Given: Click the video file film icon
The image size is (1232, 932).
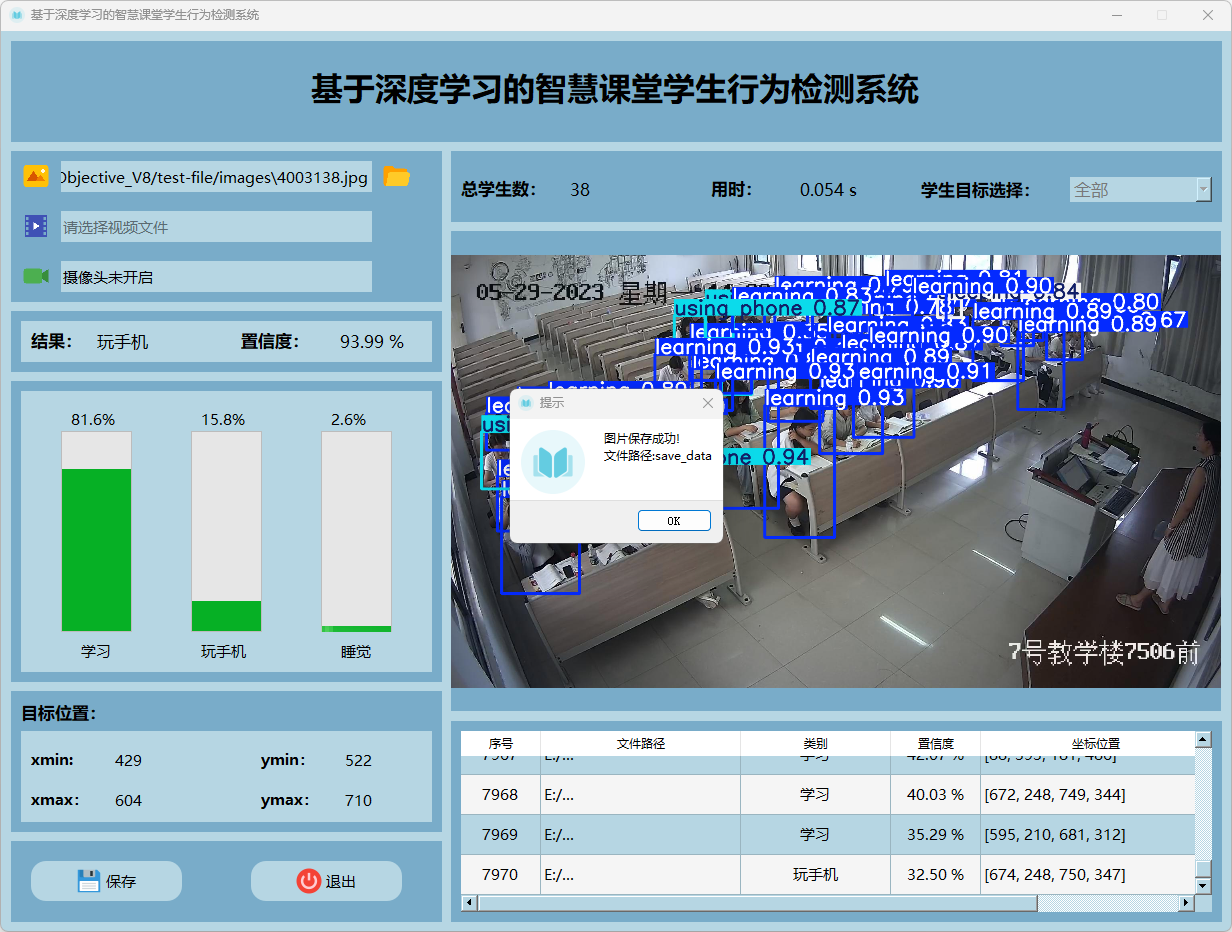Looking at the screenshot, I should (x=36, y=226).
